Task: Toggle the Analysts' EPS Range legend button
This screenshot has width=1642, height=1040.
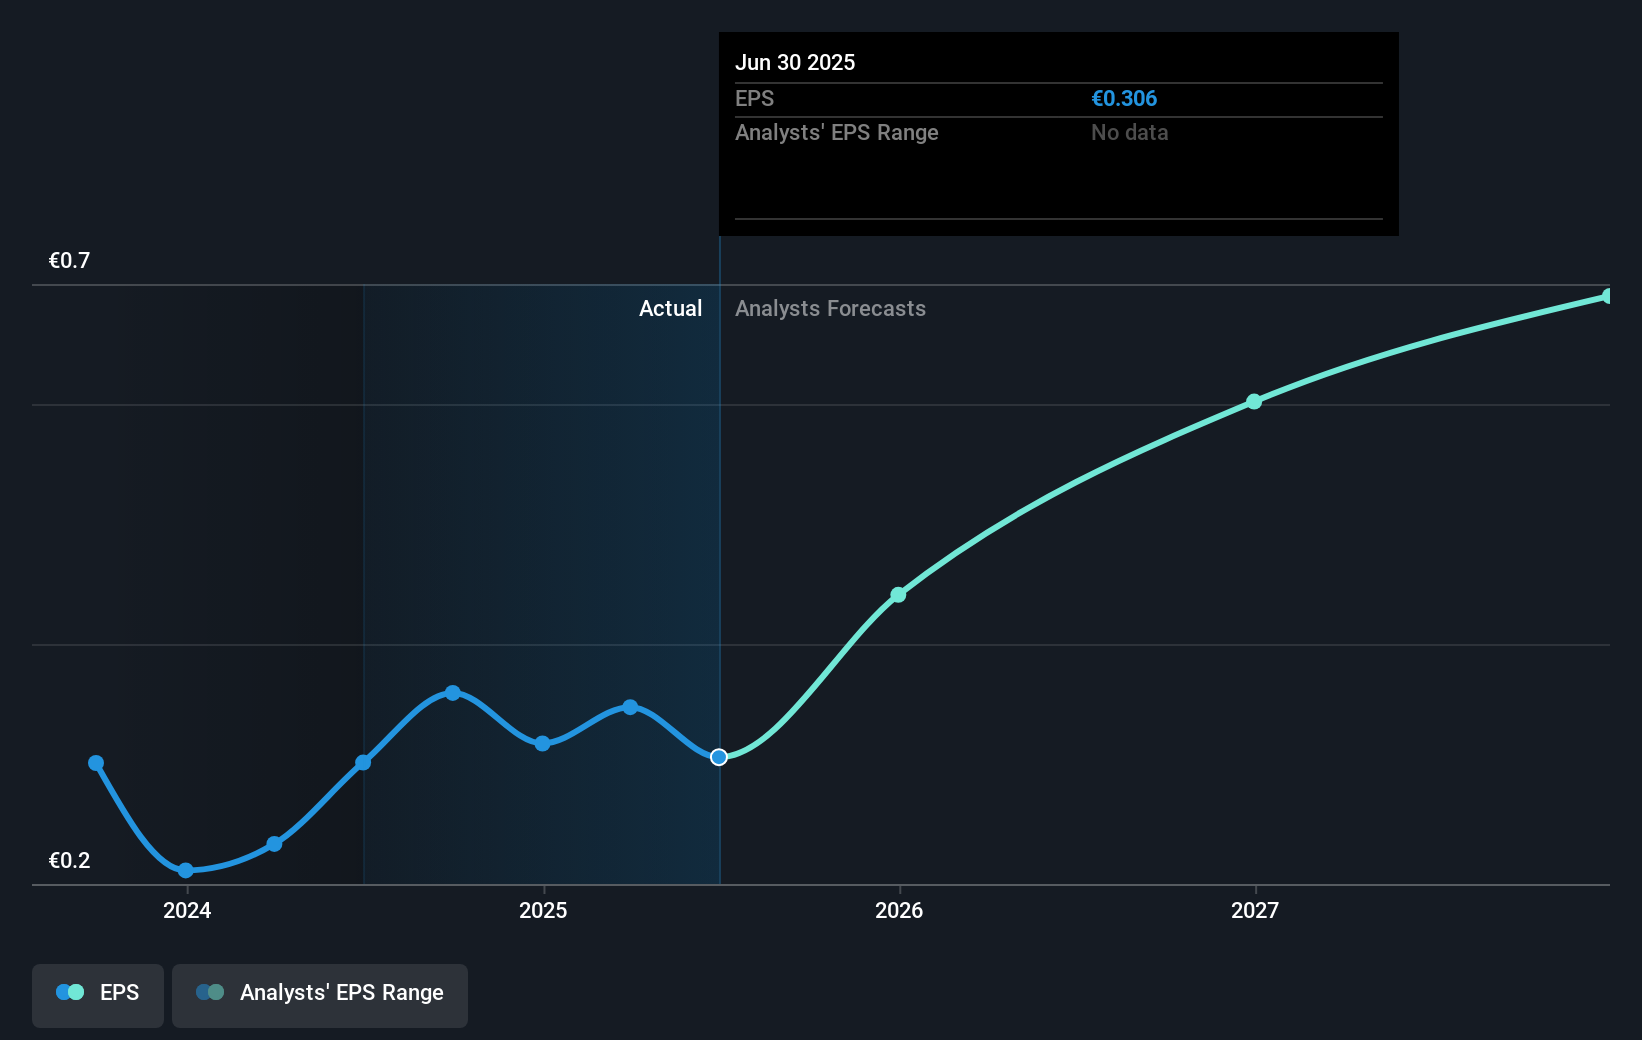Action: point(320,993)
